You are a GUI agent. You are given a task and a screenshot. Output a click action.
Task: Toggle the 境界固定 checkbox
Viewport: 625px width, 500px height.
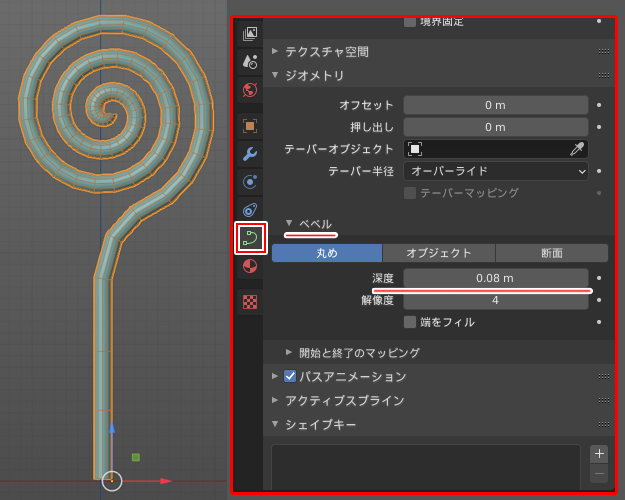pyautogui.click(x=410, y=21)
